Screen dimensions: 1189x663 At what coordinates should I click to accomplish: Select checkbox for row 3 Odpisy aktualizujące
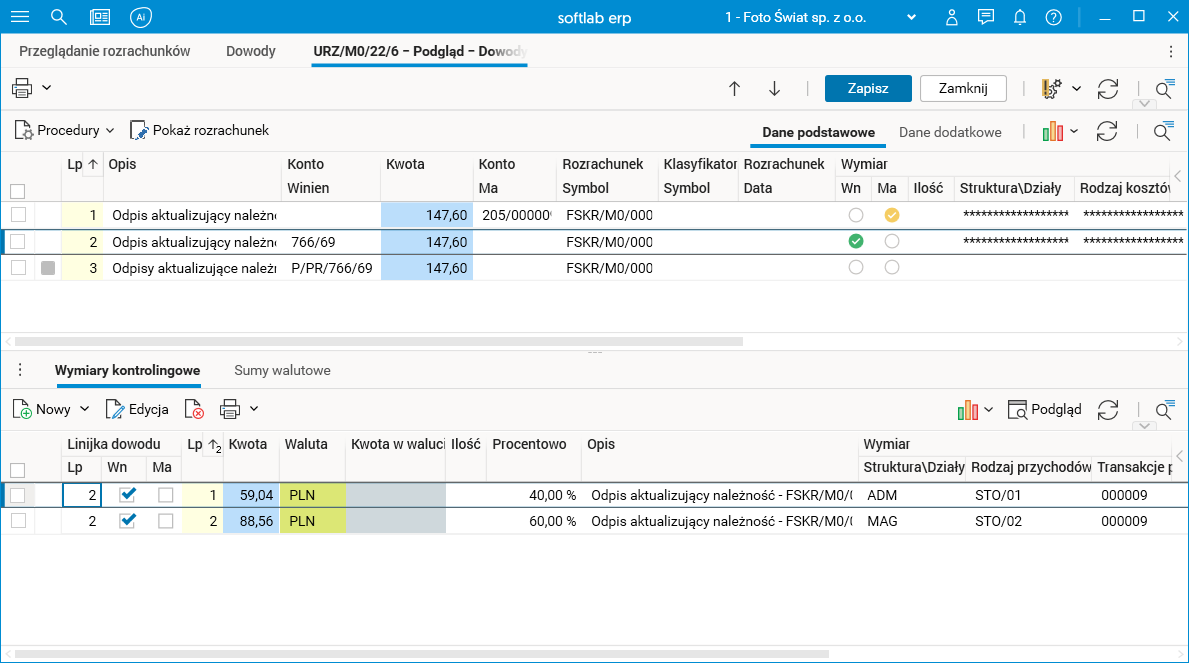tap(18, 267)
